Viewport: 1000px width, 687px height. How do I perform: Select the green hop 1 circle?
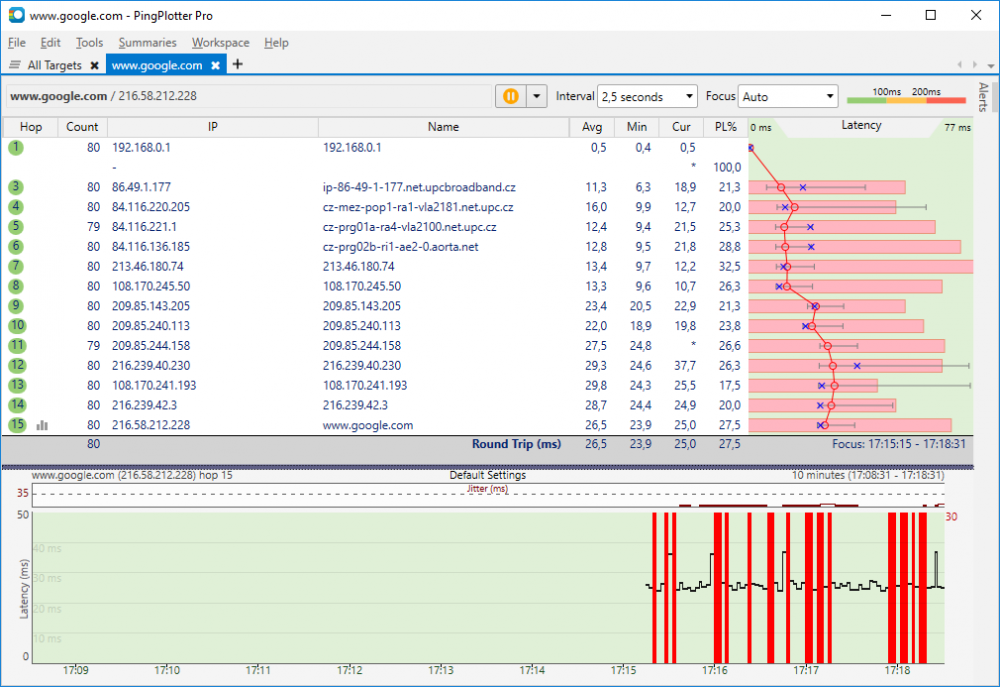click(16, 147)
